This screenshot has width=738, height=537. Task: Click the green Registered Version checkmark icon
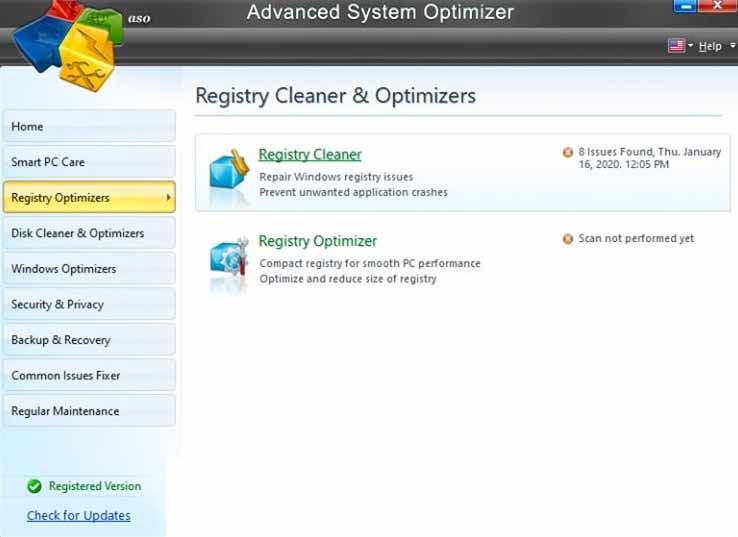34,486
